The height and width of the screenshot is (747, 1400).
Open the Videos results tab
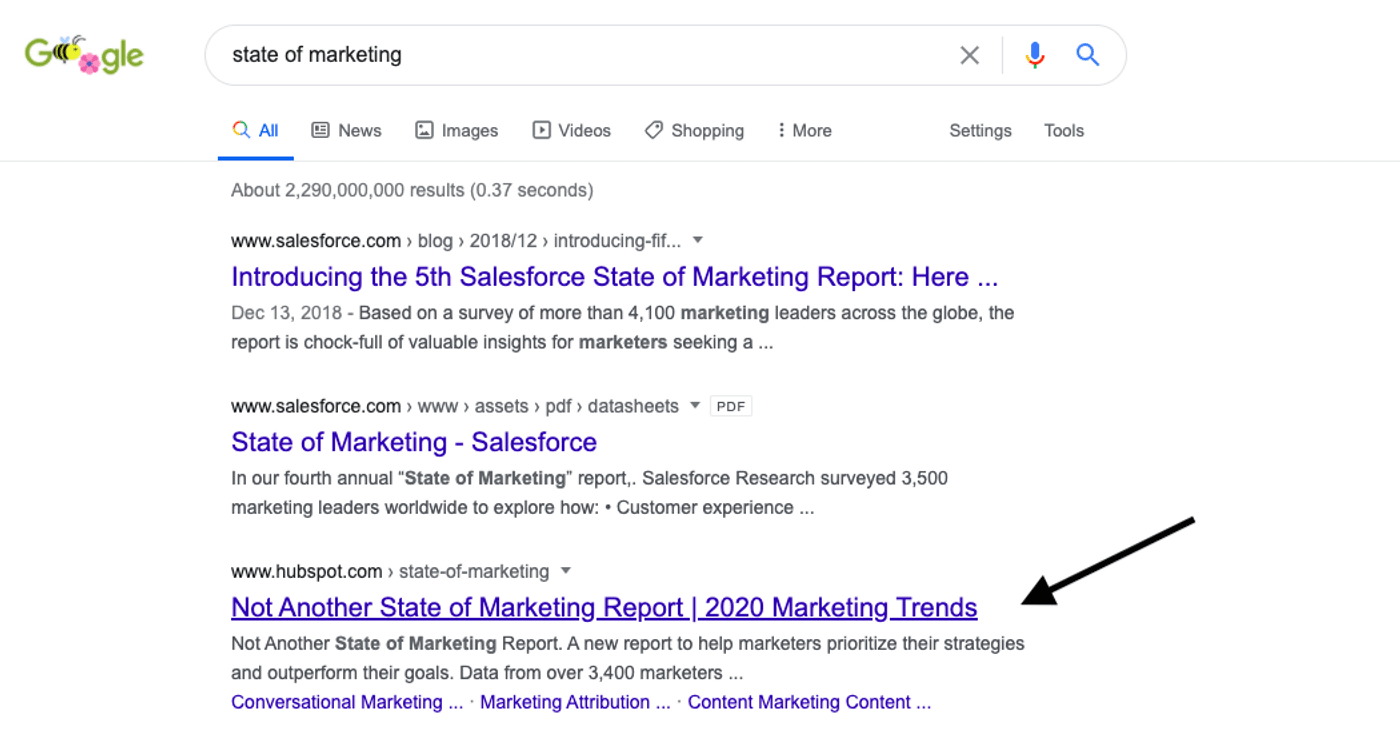coord(571,131)
